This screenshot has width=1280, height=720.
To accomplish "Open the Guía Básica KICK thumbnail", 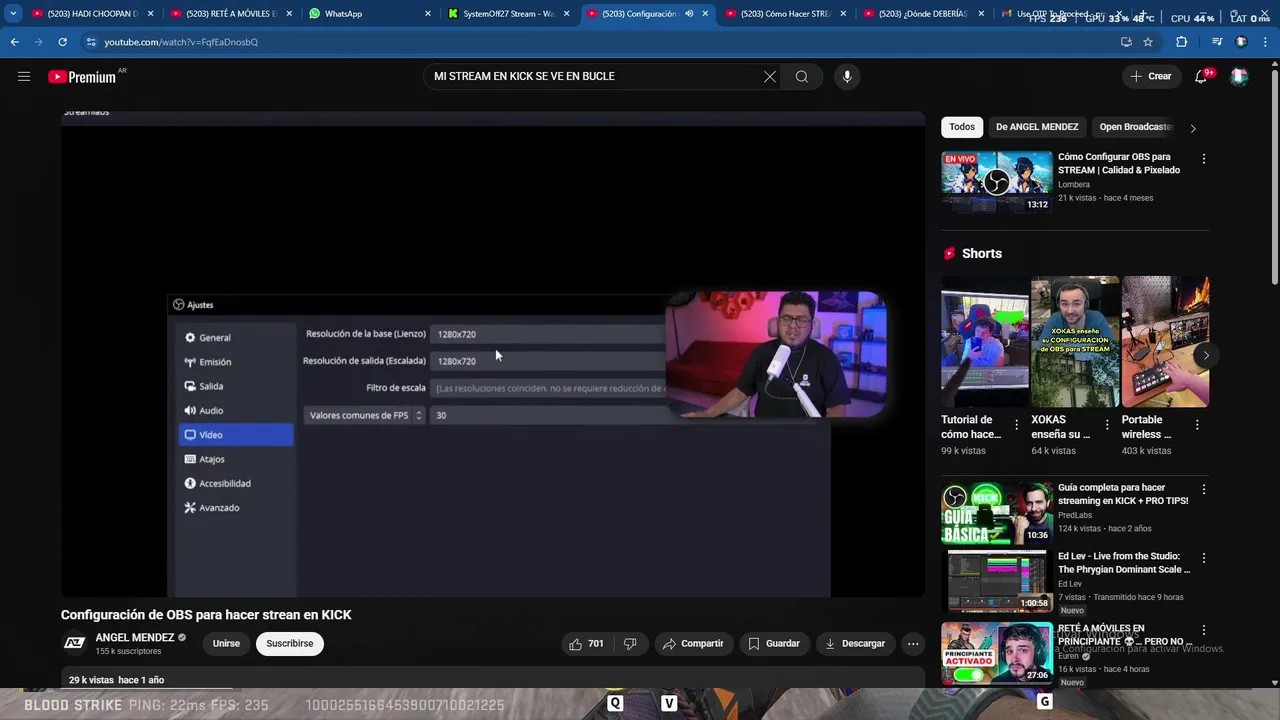I will [996, 513].
